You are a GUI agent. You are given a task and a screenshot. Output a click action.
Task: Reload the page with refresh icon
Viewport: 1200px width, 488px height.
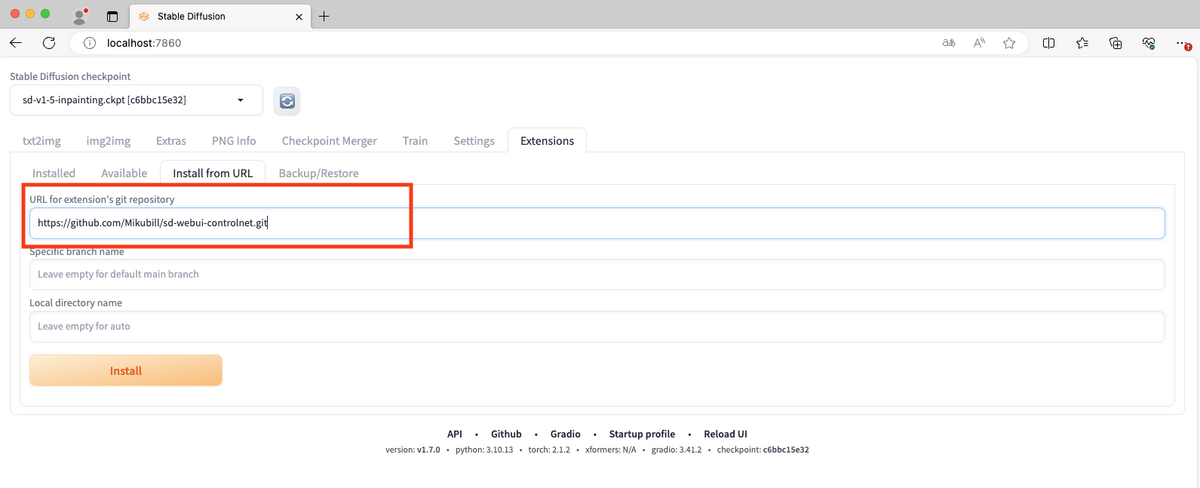[48, 43]
